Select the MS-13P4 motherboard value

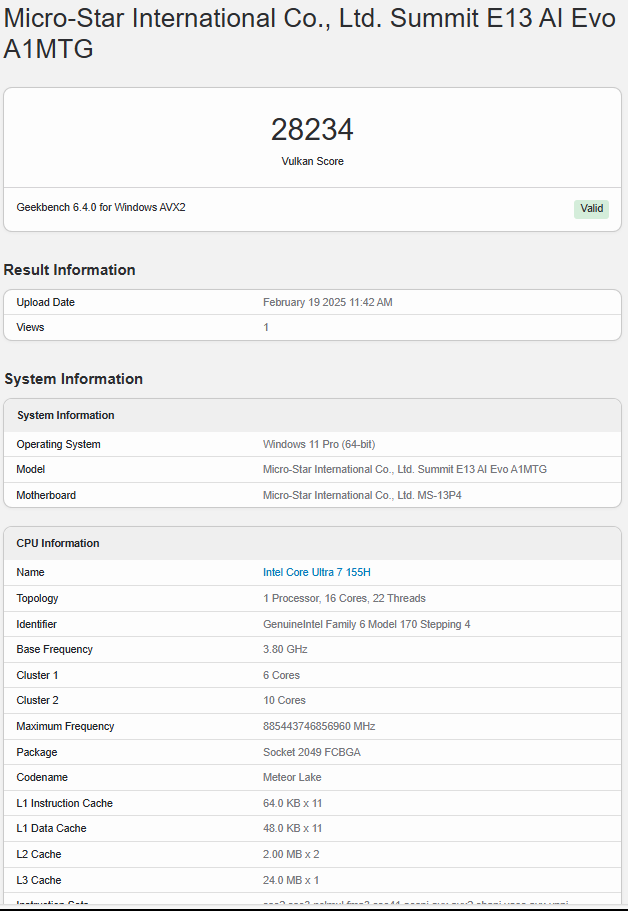point(363,496)
